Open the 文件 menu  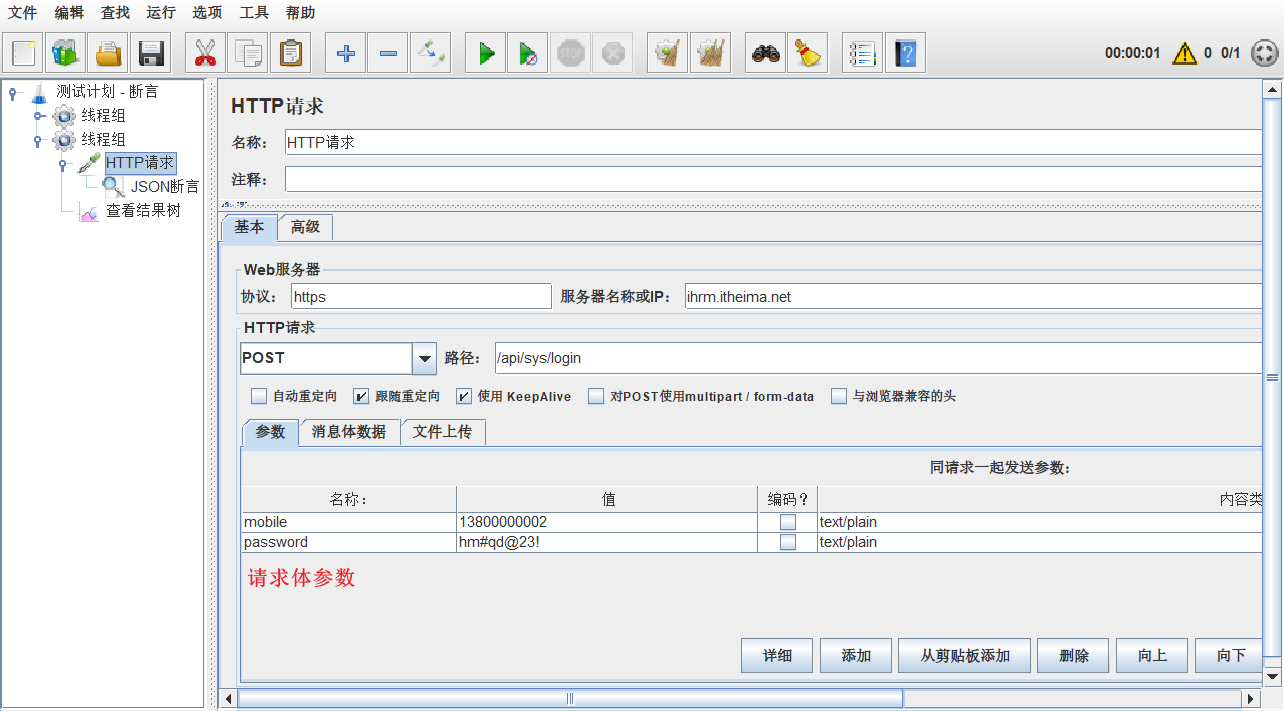[22, 13]
